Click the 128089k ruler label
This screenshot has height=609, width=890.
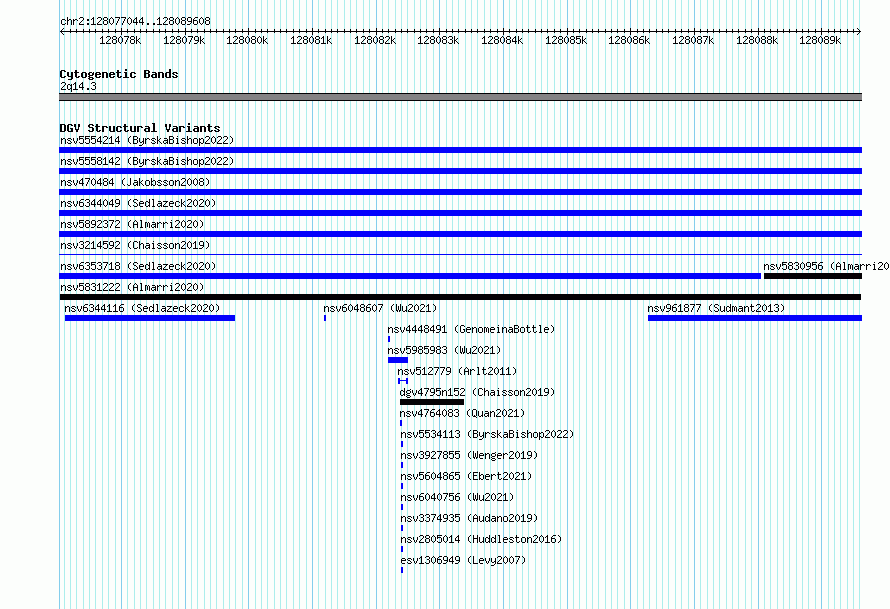820,40
